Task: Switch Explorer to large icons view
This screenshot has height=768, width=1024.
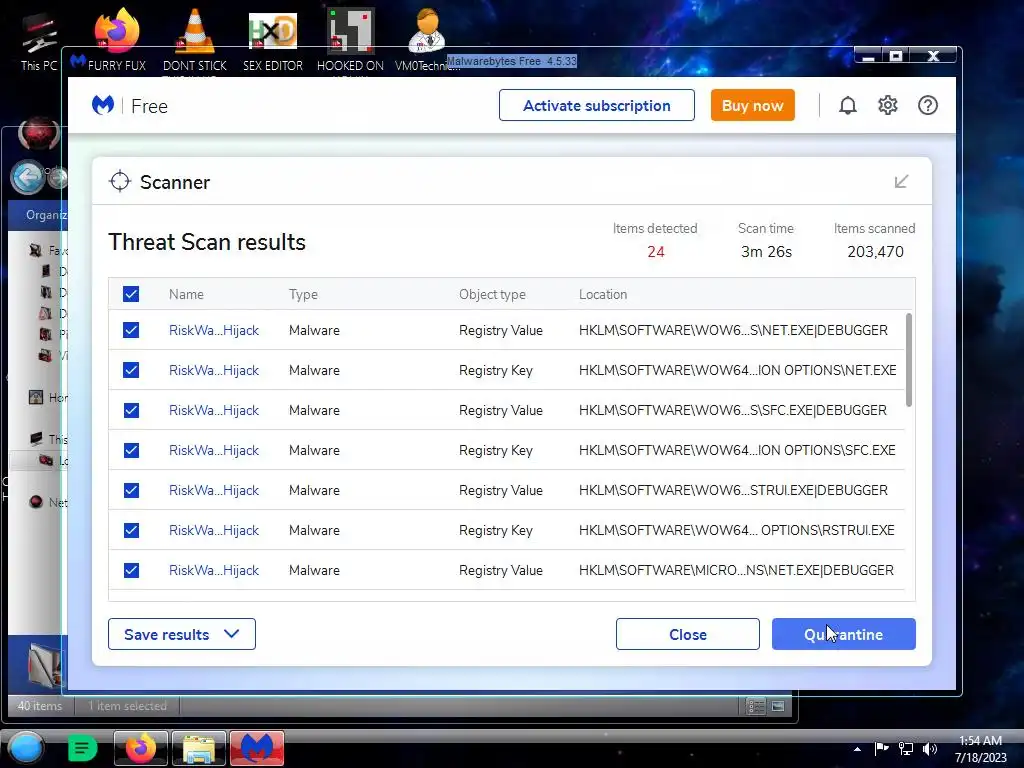Action: click(777, 706)
